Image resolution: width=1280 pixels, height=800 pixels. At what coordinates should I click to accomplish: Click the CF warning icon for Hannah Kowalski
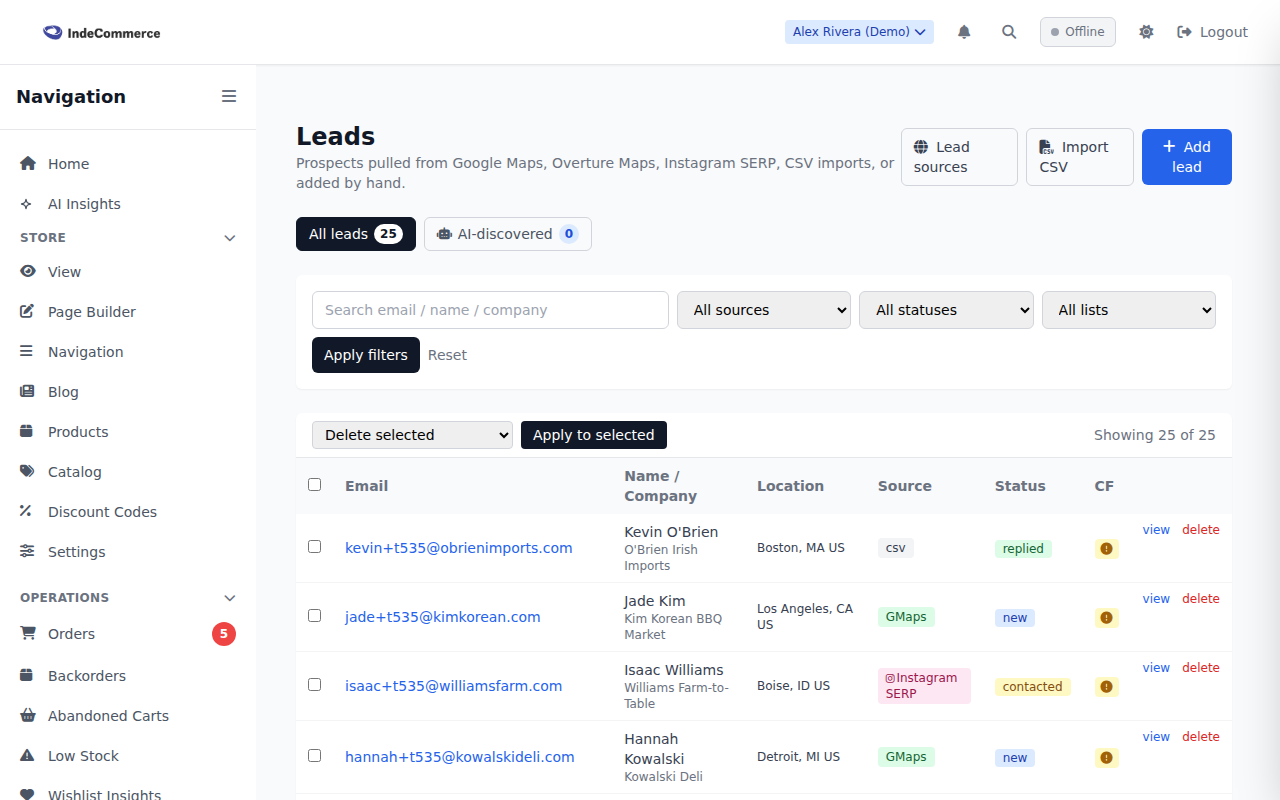coord(1106,757)
